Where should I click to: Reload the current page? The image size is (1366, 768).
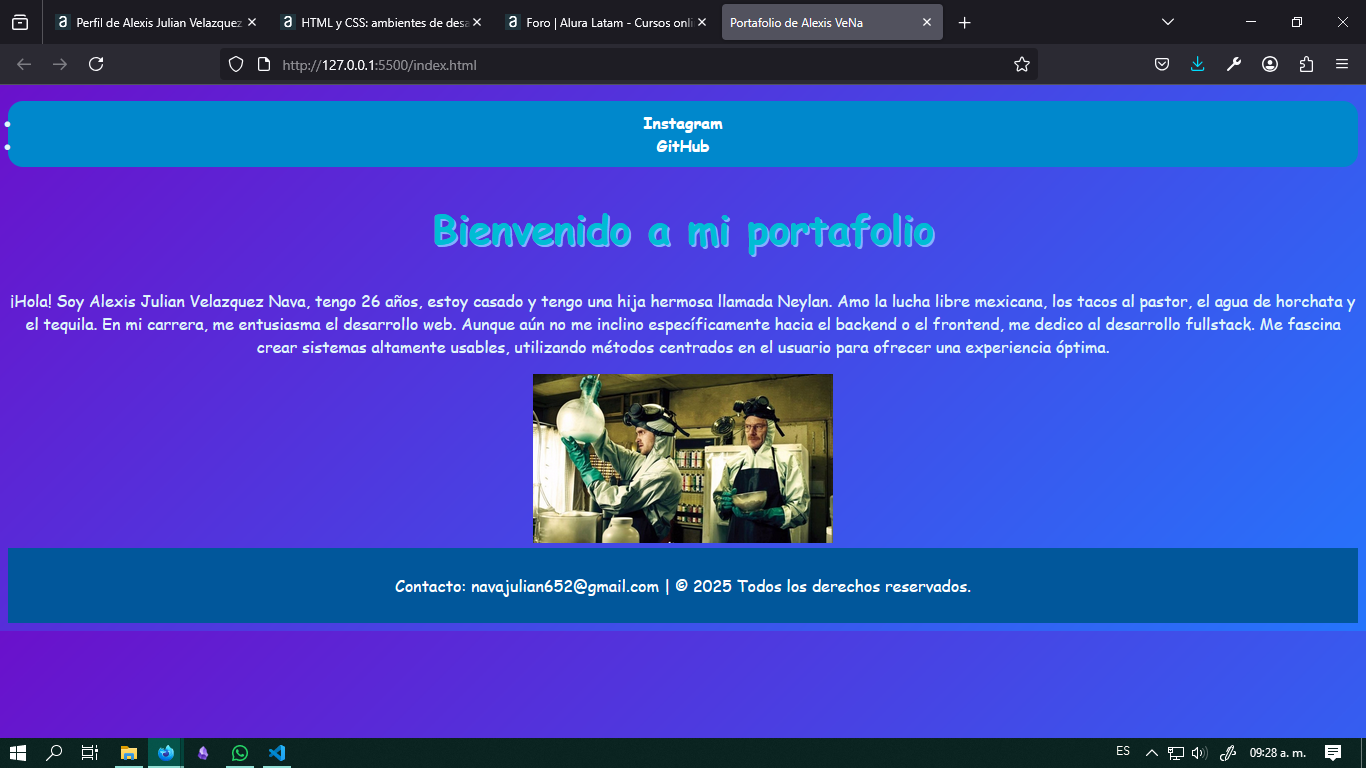[x=96, y=64]
